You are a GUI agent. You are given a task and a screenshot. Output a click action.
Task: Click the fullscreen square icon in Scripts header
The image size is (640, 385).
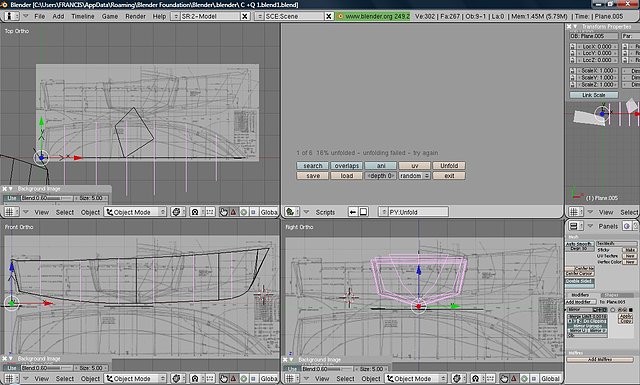[x=363, y=212]
